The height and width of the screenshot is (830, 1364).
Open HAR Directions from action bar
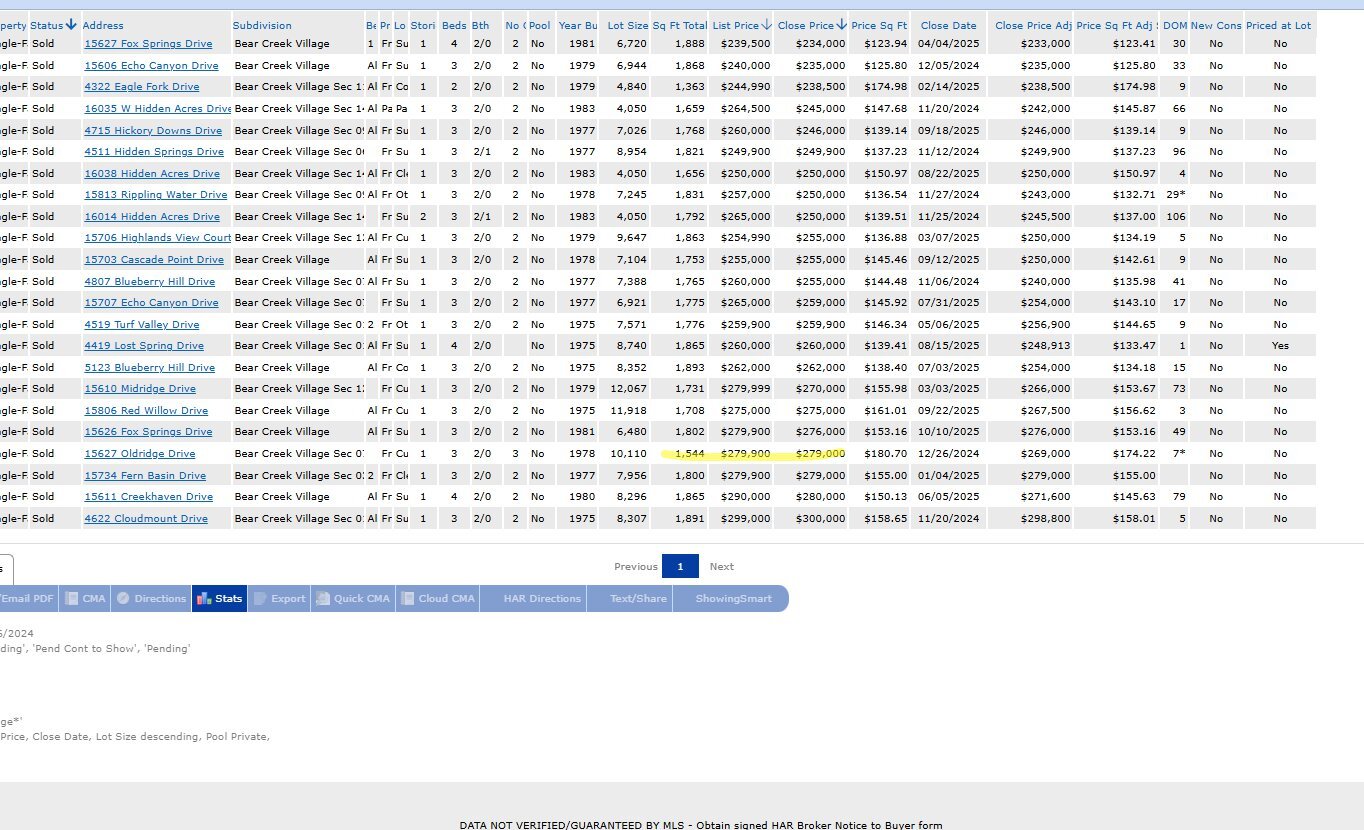[x=542, y=598]
